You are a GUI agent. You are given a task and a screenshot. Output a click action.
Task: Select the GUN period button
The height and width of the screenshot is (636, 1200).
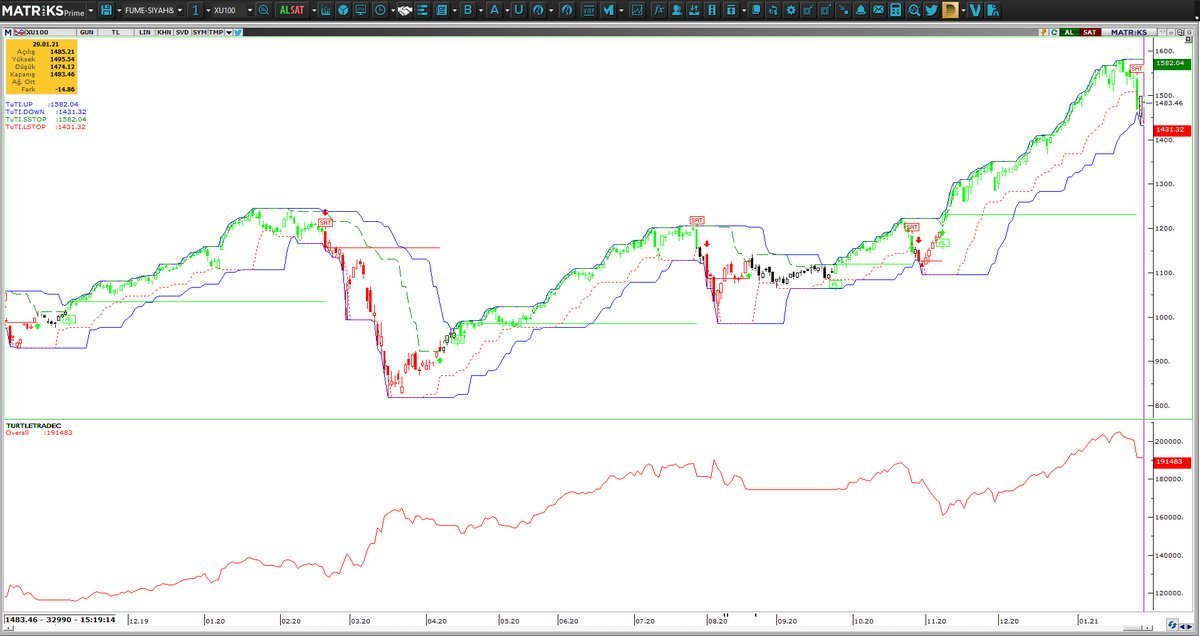pos(87,32)
